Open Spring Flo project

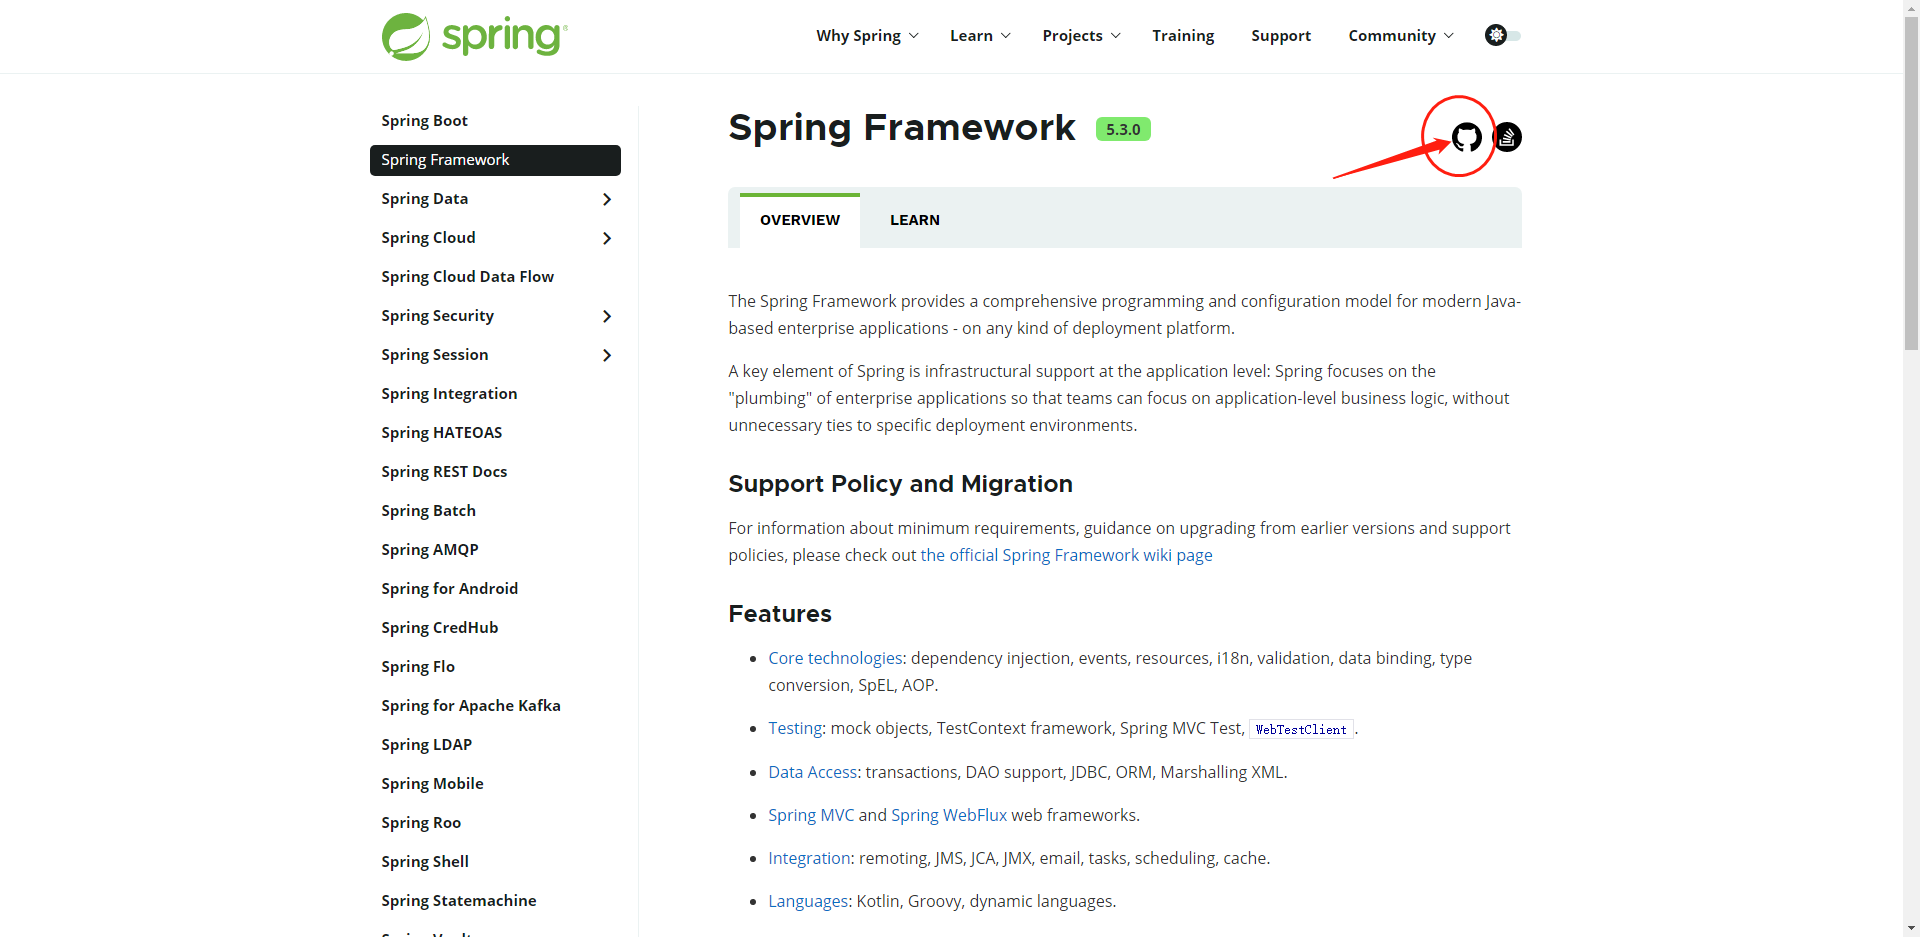tap(418, 667)
